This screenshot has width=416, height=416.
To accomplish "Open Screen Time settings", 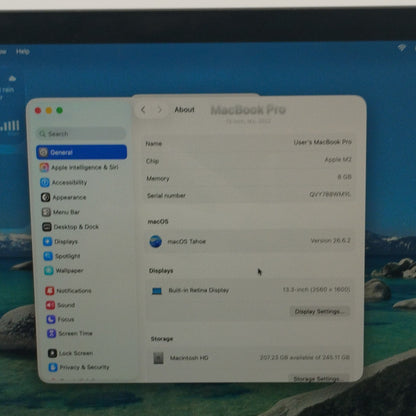I will click(x=70, y=333).
